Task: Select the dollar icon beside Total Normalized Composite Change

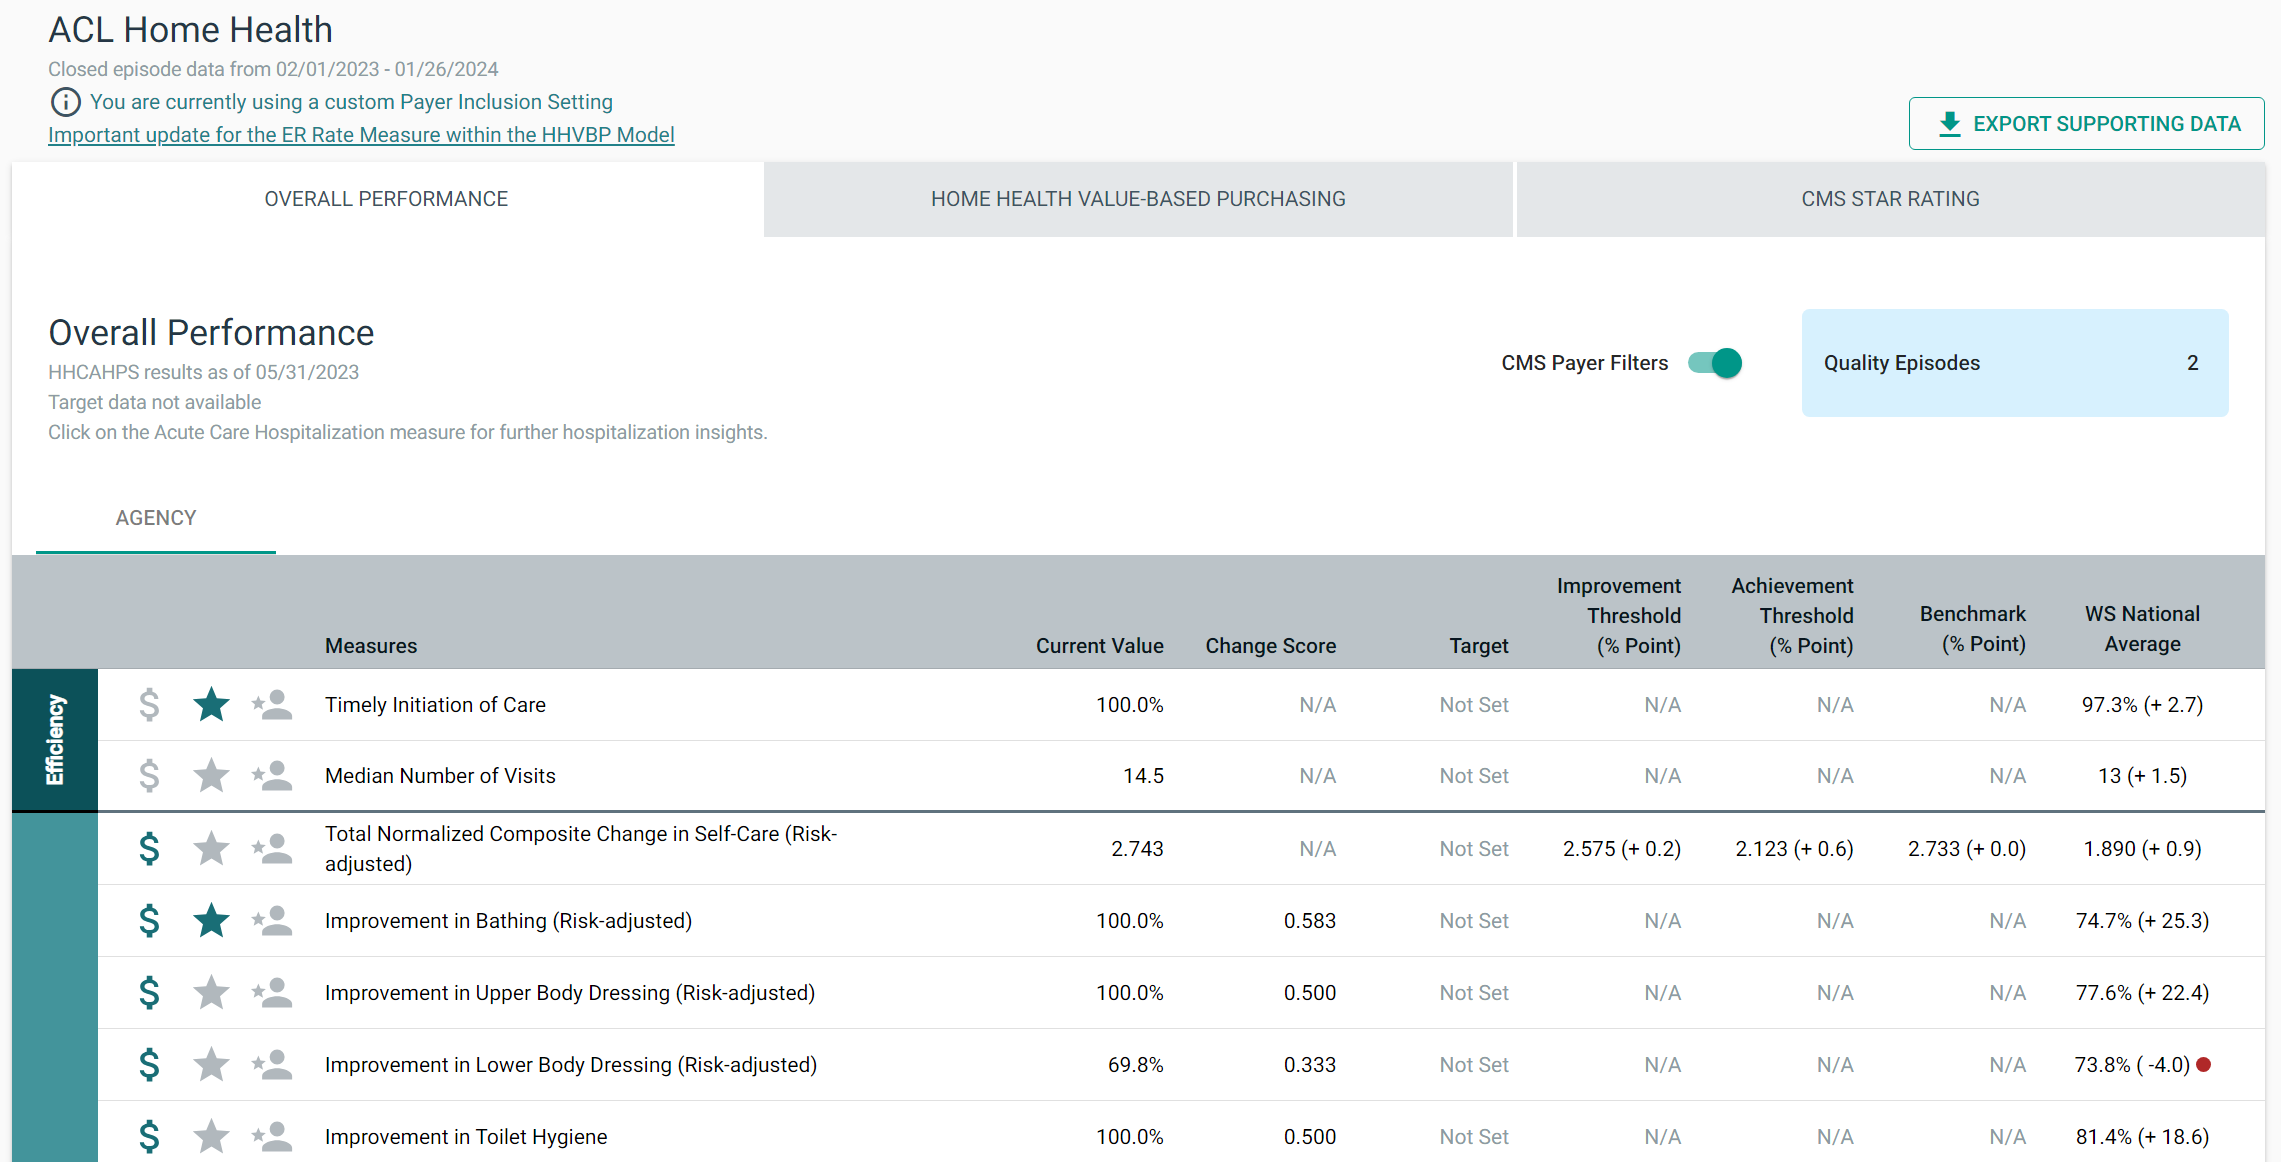Action: click(x=149, y=848)
